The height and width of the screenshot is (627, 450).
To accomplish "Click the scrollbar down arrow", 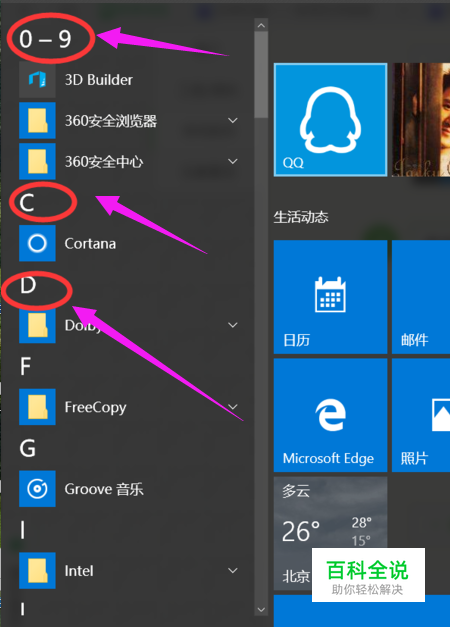I will click(261, 609).
